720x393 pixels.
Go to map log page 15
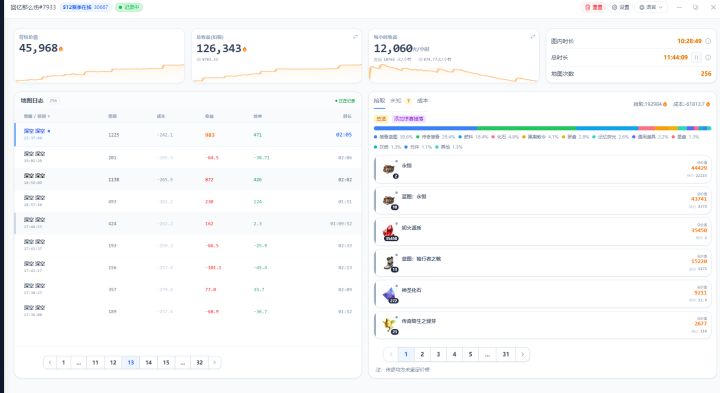tap(166, 362)
